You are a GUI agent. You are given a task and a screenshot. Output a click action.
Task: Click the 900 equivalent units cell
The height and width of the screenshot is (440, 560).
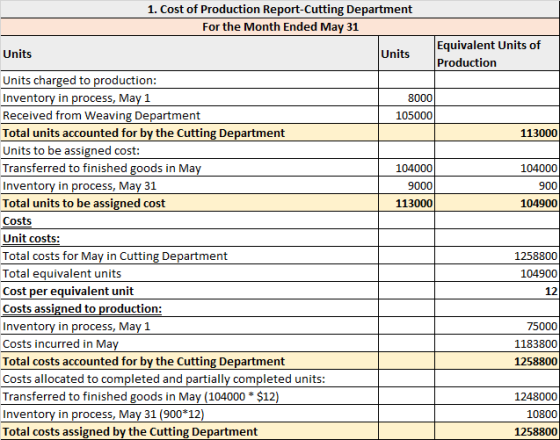coord(497,185)
